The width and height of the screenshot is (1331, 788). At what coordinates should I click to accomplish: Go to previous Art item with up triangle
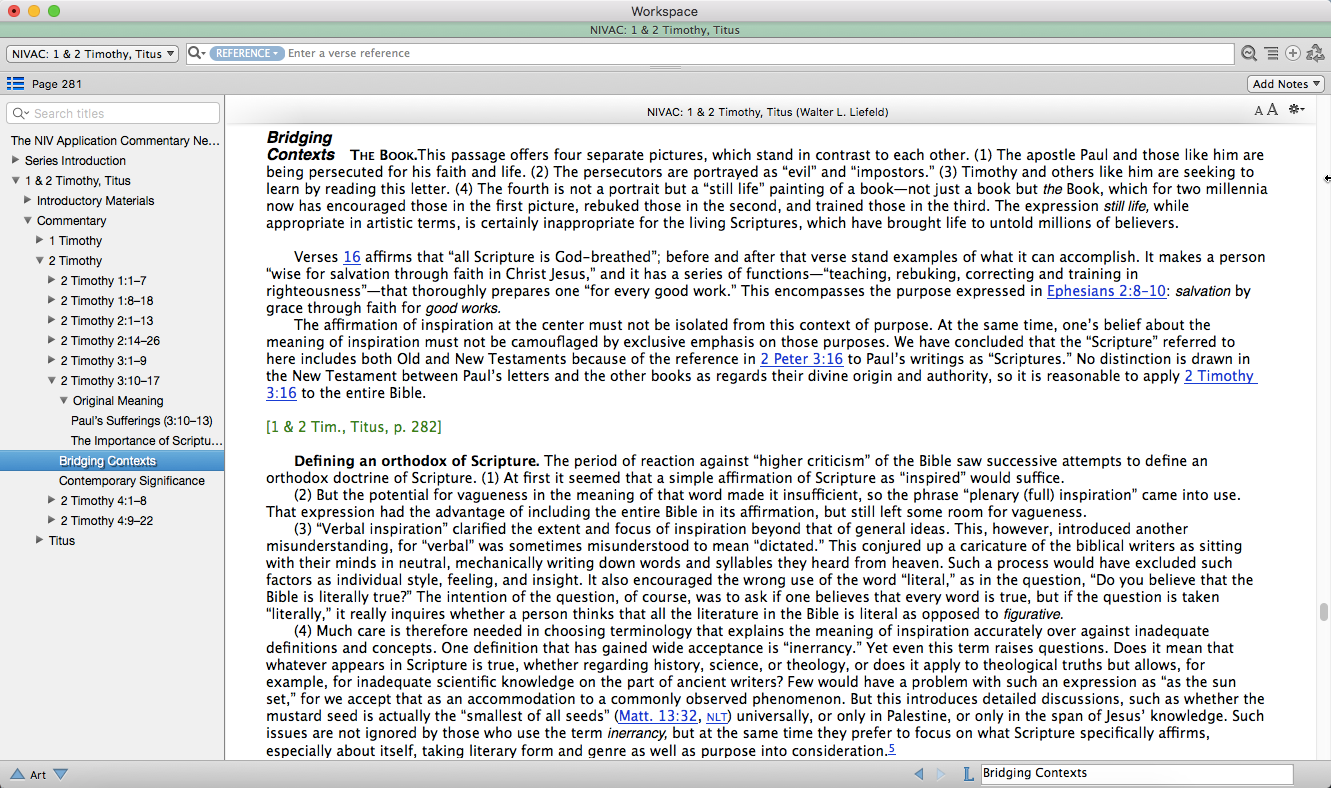(17, 774)
